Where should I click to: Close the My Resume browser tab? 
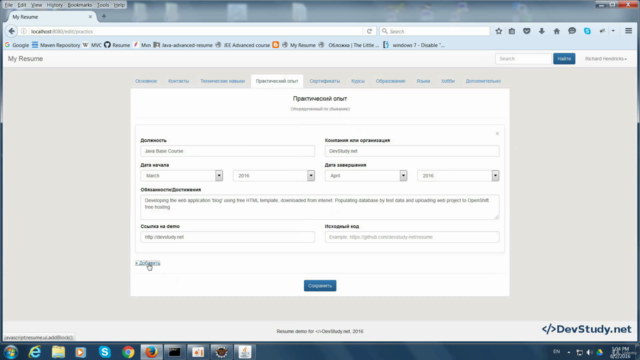[90, 17]
